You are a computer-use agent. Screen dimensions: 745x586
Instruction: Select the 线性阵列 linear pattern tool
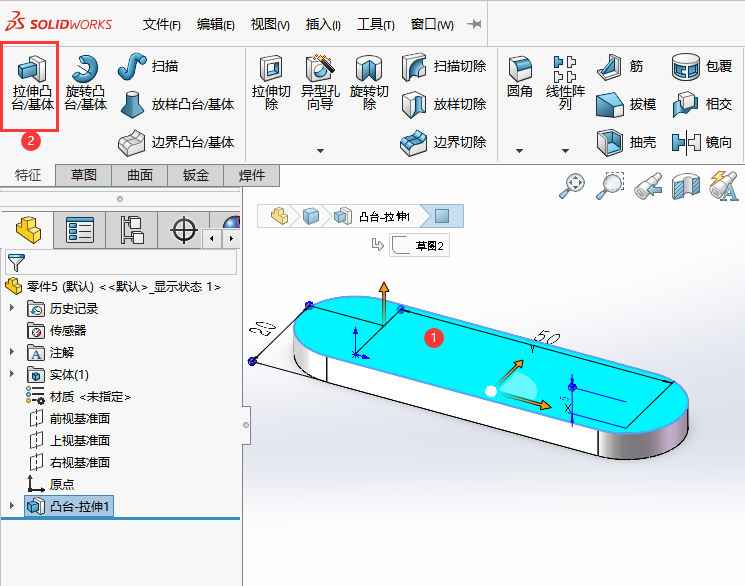click(565, 84)
